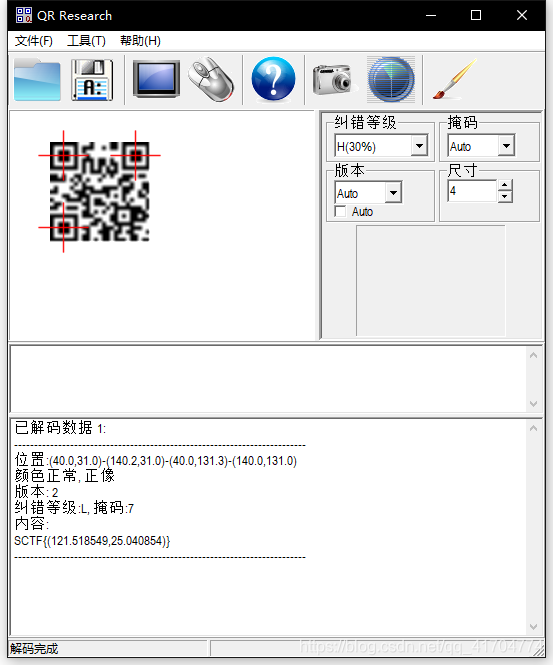The width and height of the screenshot is (553, 665).
Task: Click down arrow of upper text box scrollbar
Action: point(533,404)
